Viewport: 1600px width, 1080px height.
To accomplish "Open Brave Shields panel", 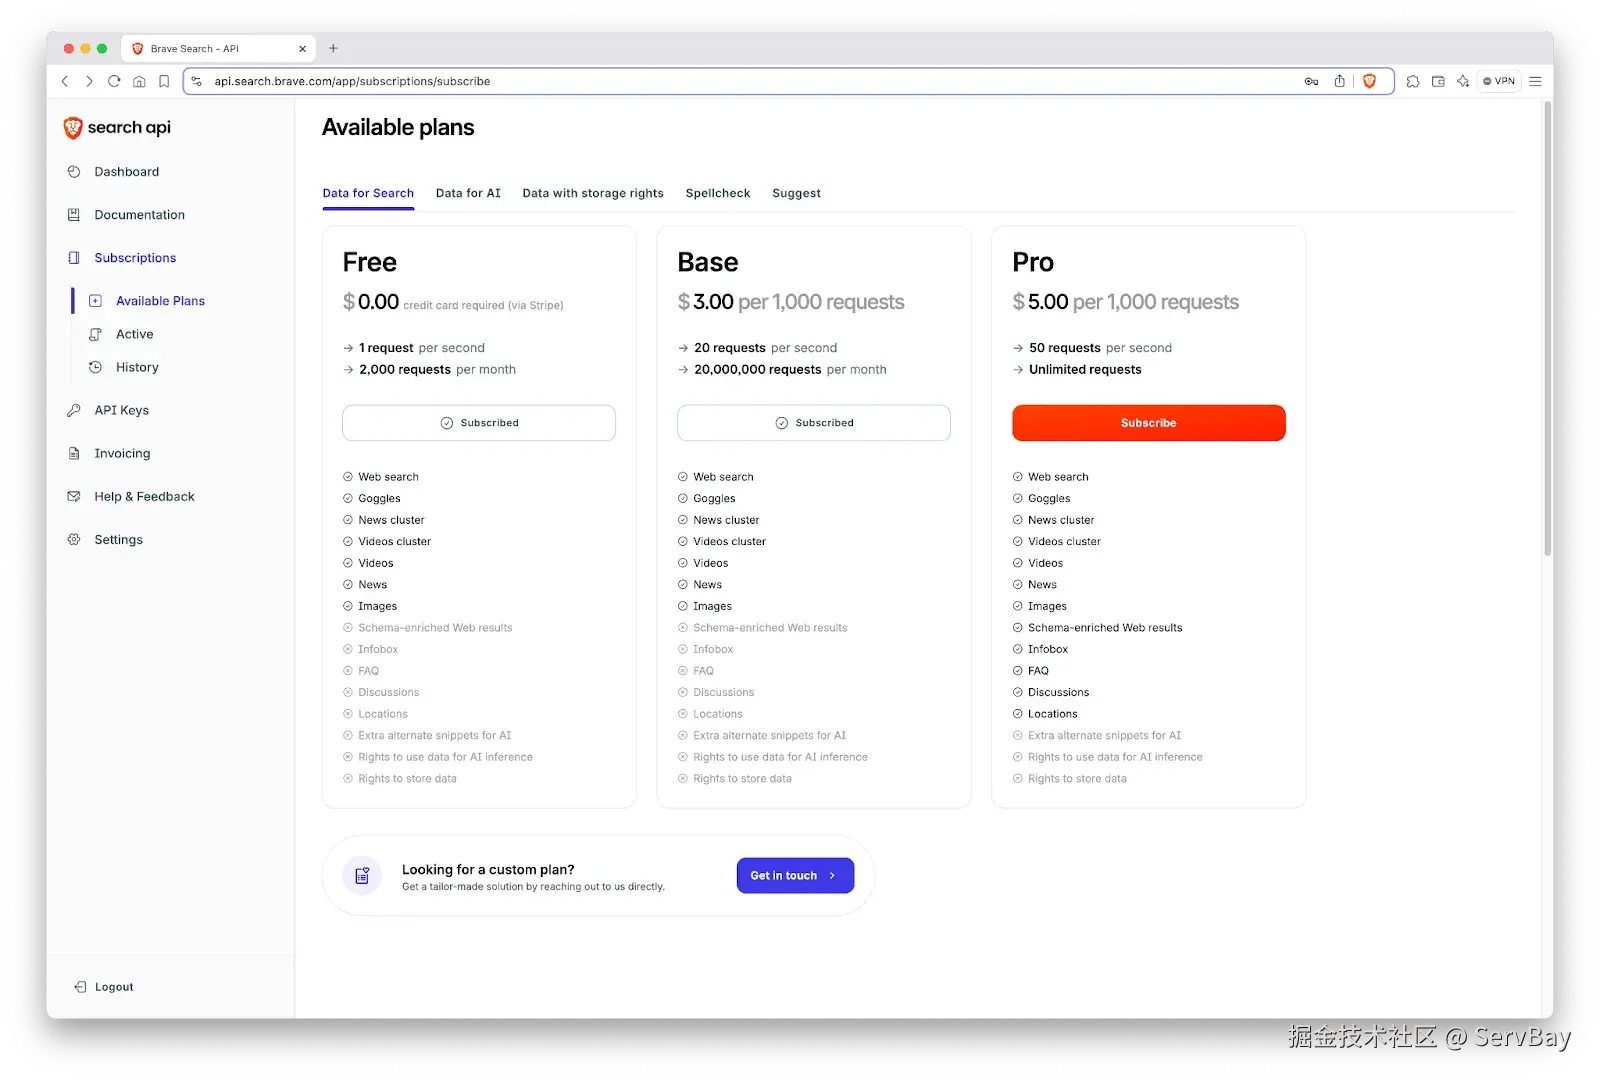I will click(x=1369, y=81).
